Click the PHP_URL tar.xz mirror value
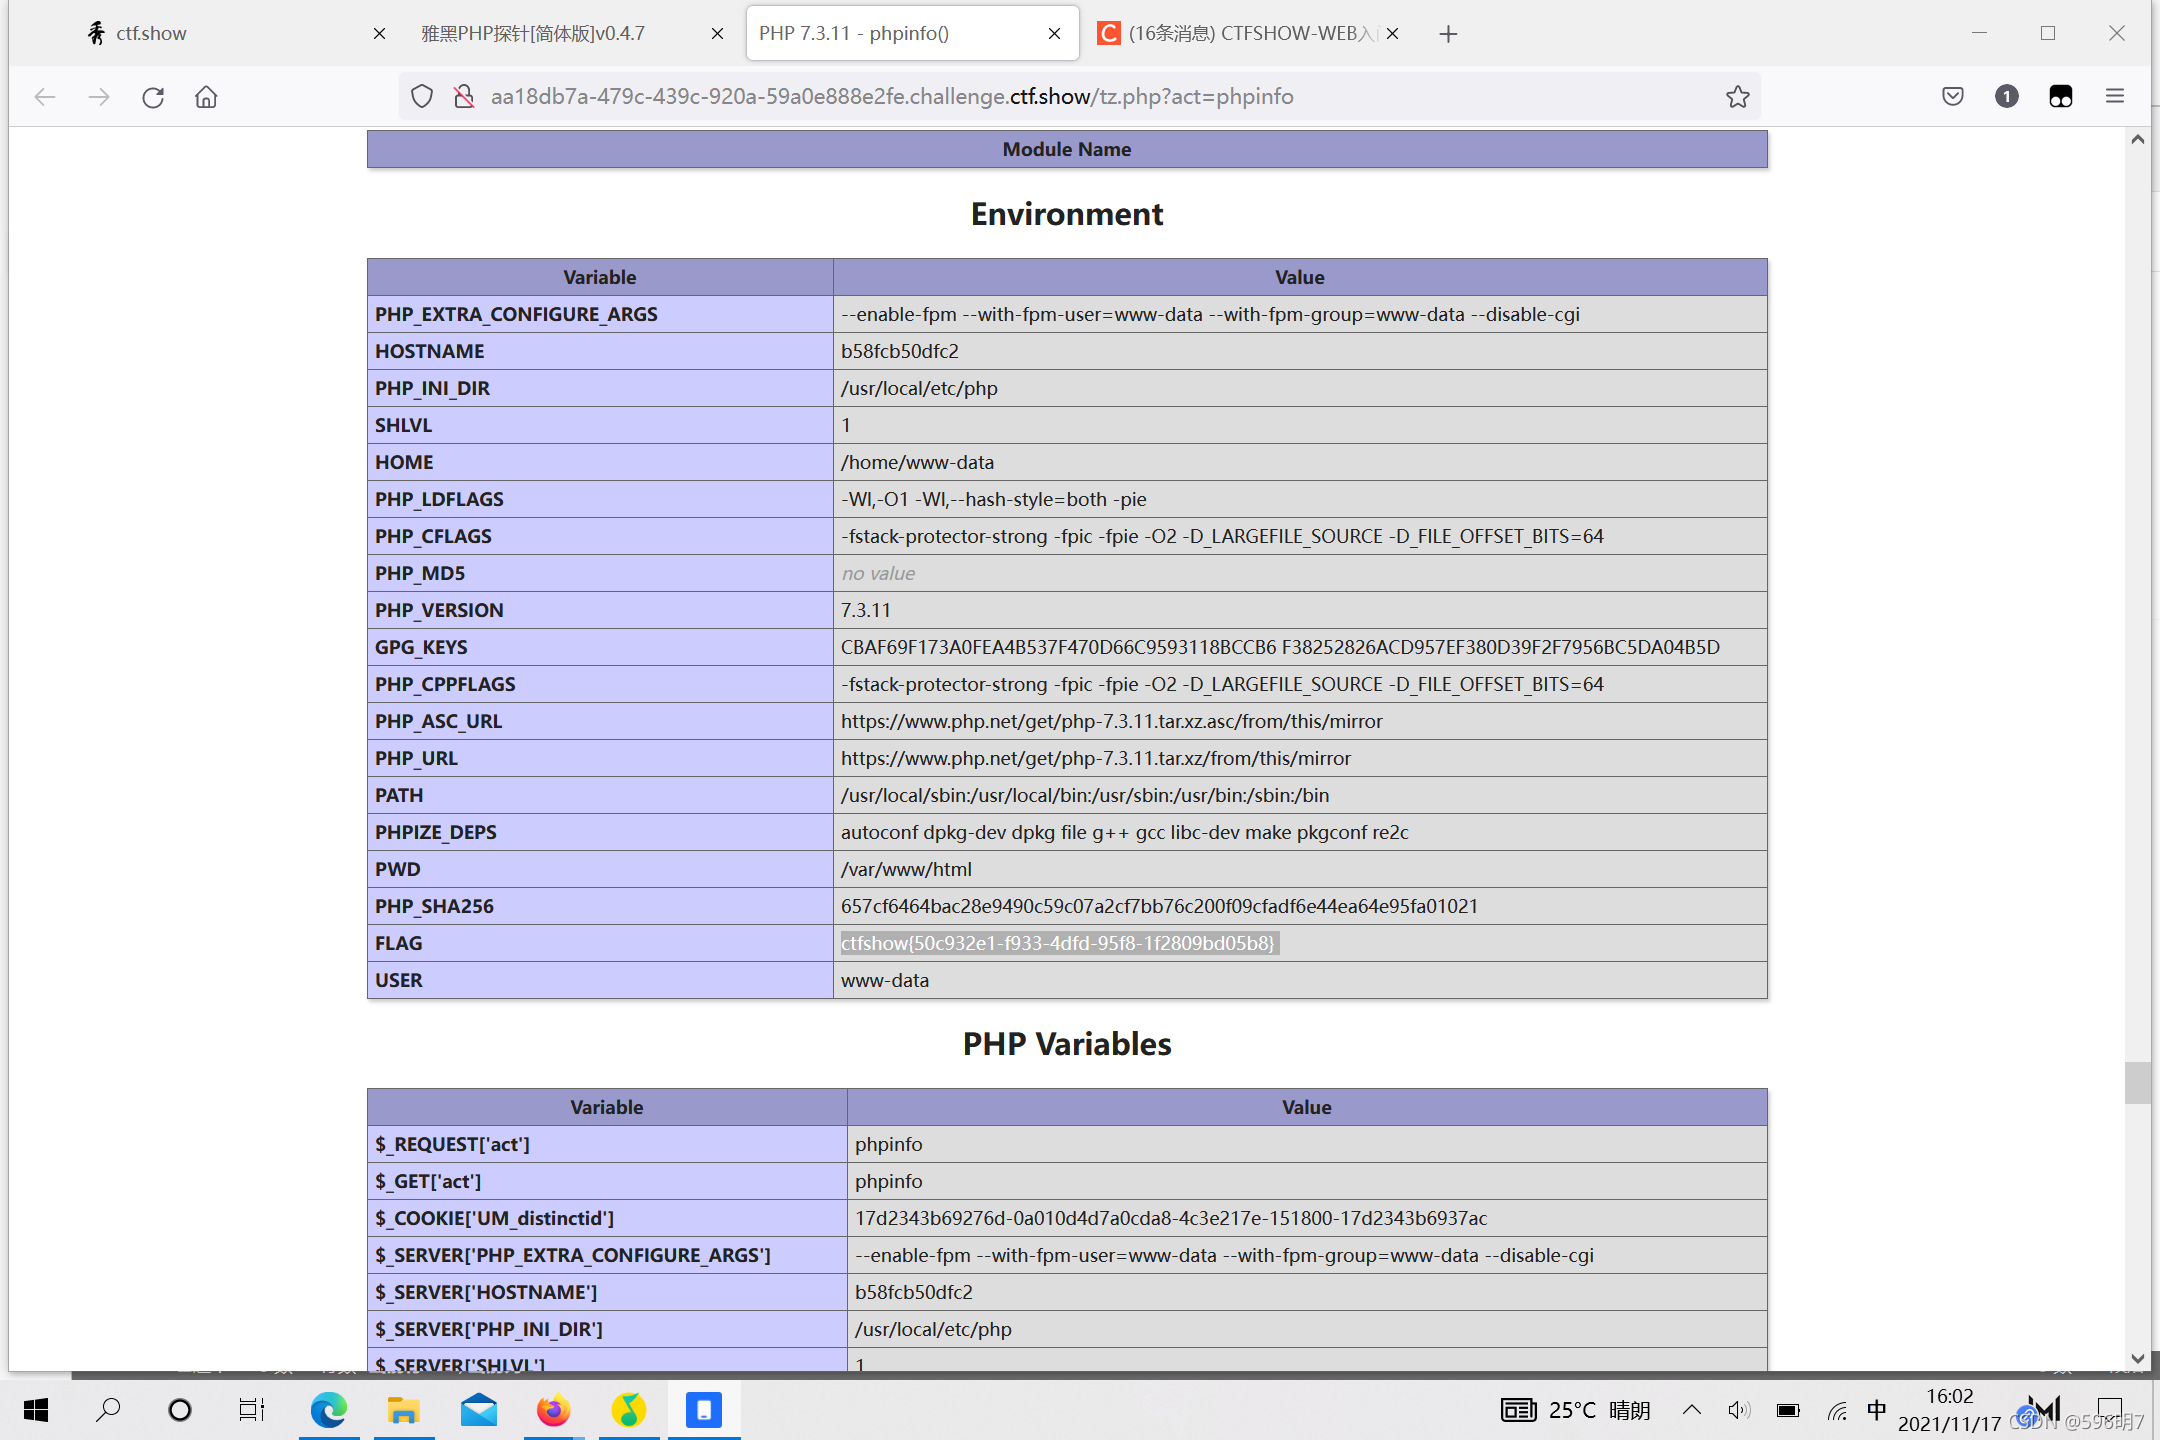2160x1440 pixels. click(1096, 759)
